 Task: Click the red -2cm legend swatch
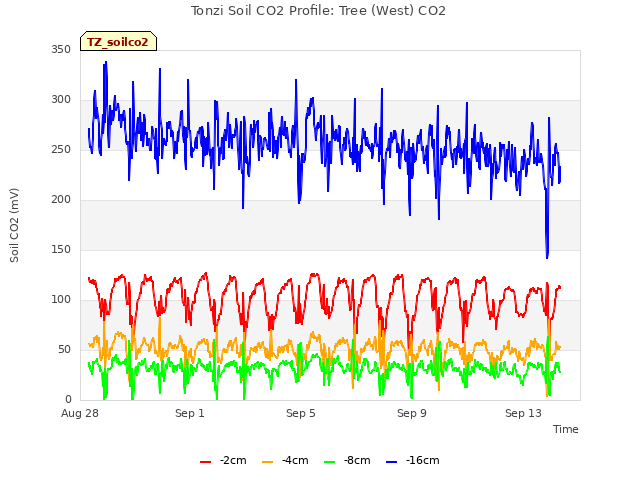[x=205, y=462]
